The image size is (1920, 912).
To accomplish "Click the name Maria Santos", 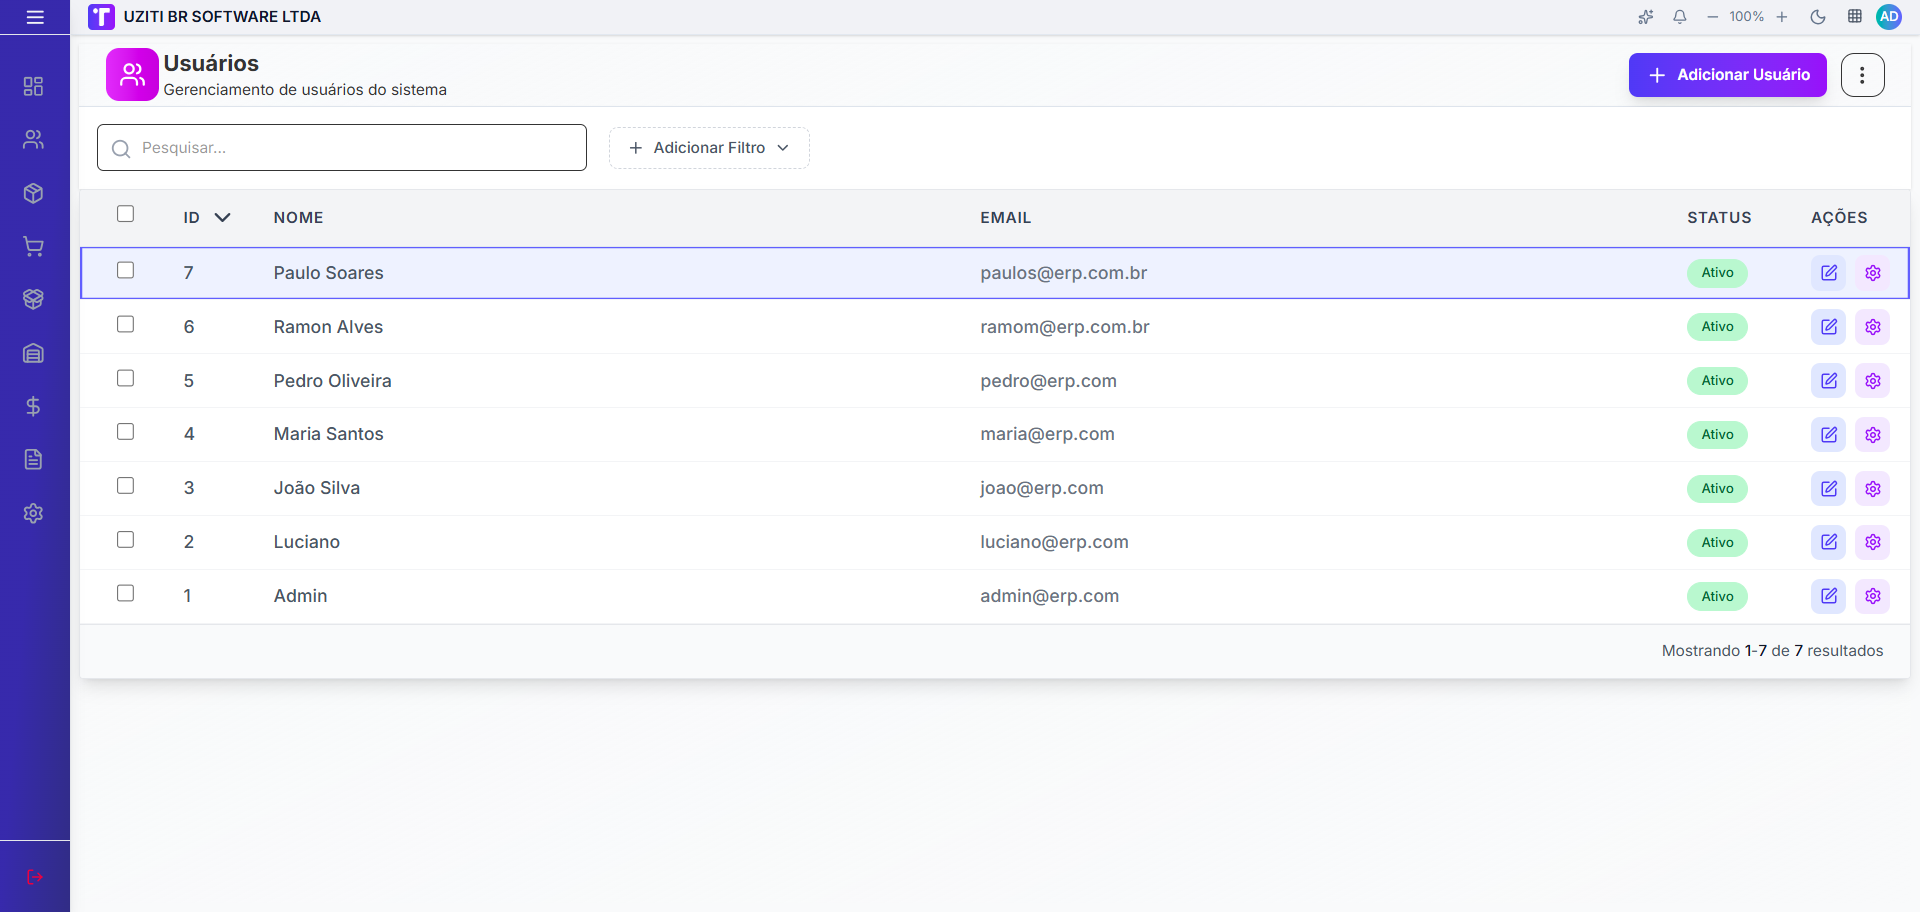I will (328, 434).
